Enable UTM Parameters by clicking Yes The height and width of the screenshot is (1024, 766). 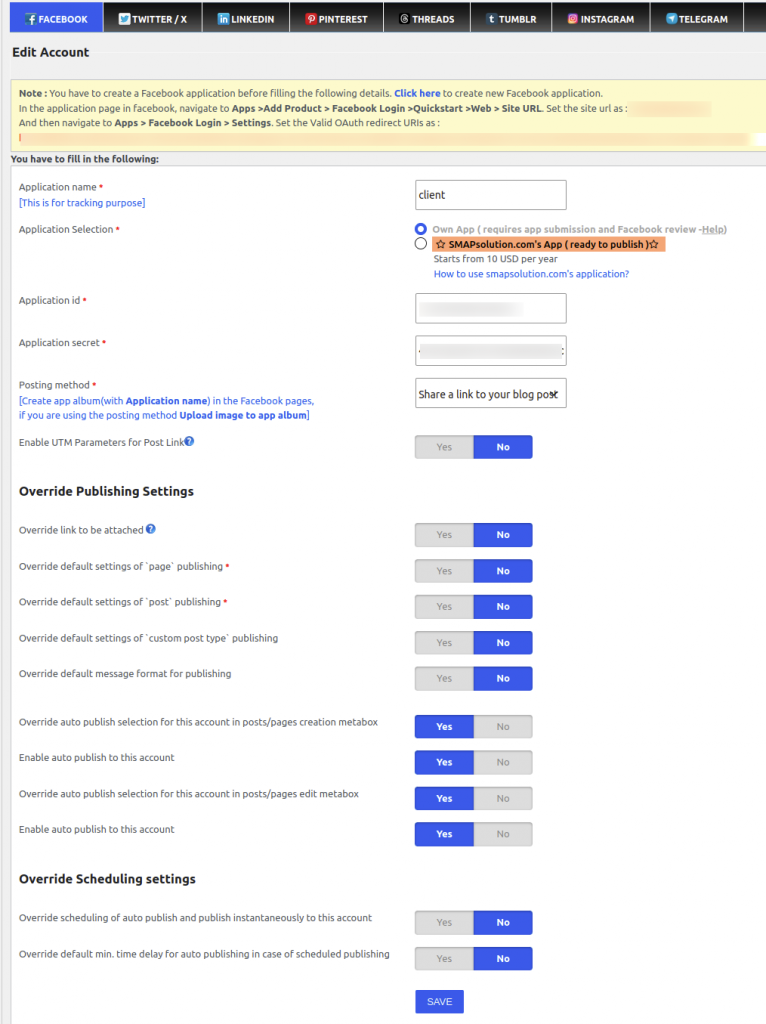[x=444, y=447]
